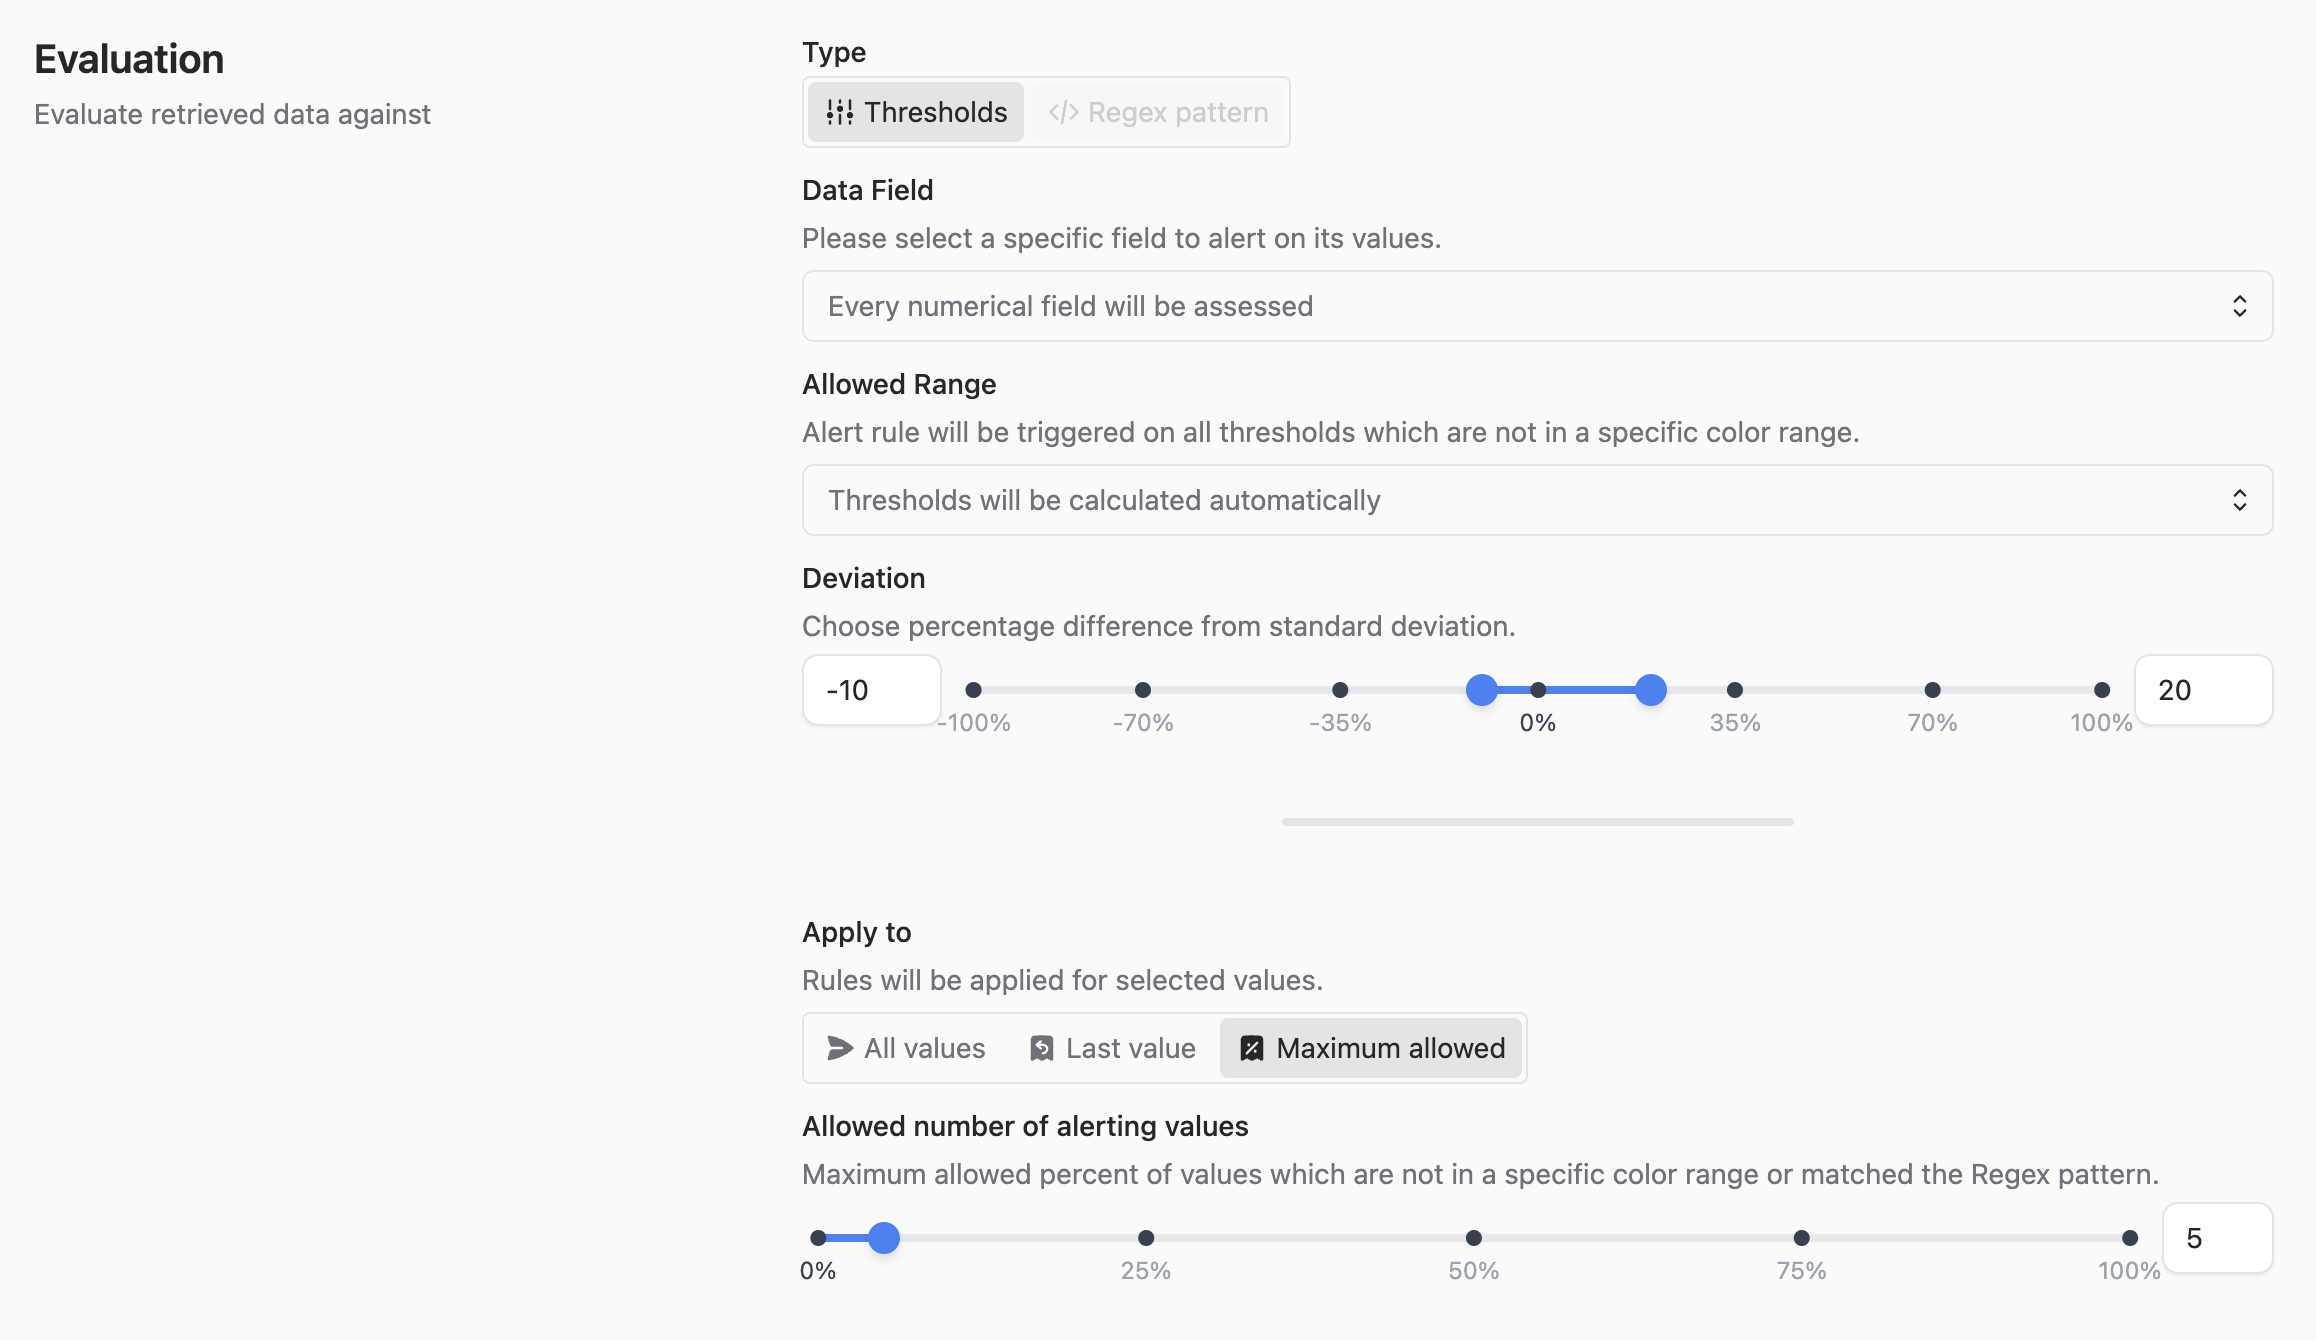Open the Allowed Range dropdown
Image resolution: width=2316 pixels, height=1340 pixels.
(1537, 500)
